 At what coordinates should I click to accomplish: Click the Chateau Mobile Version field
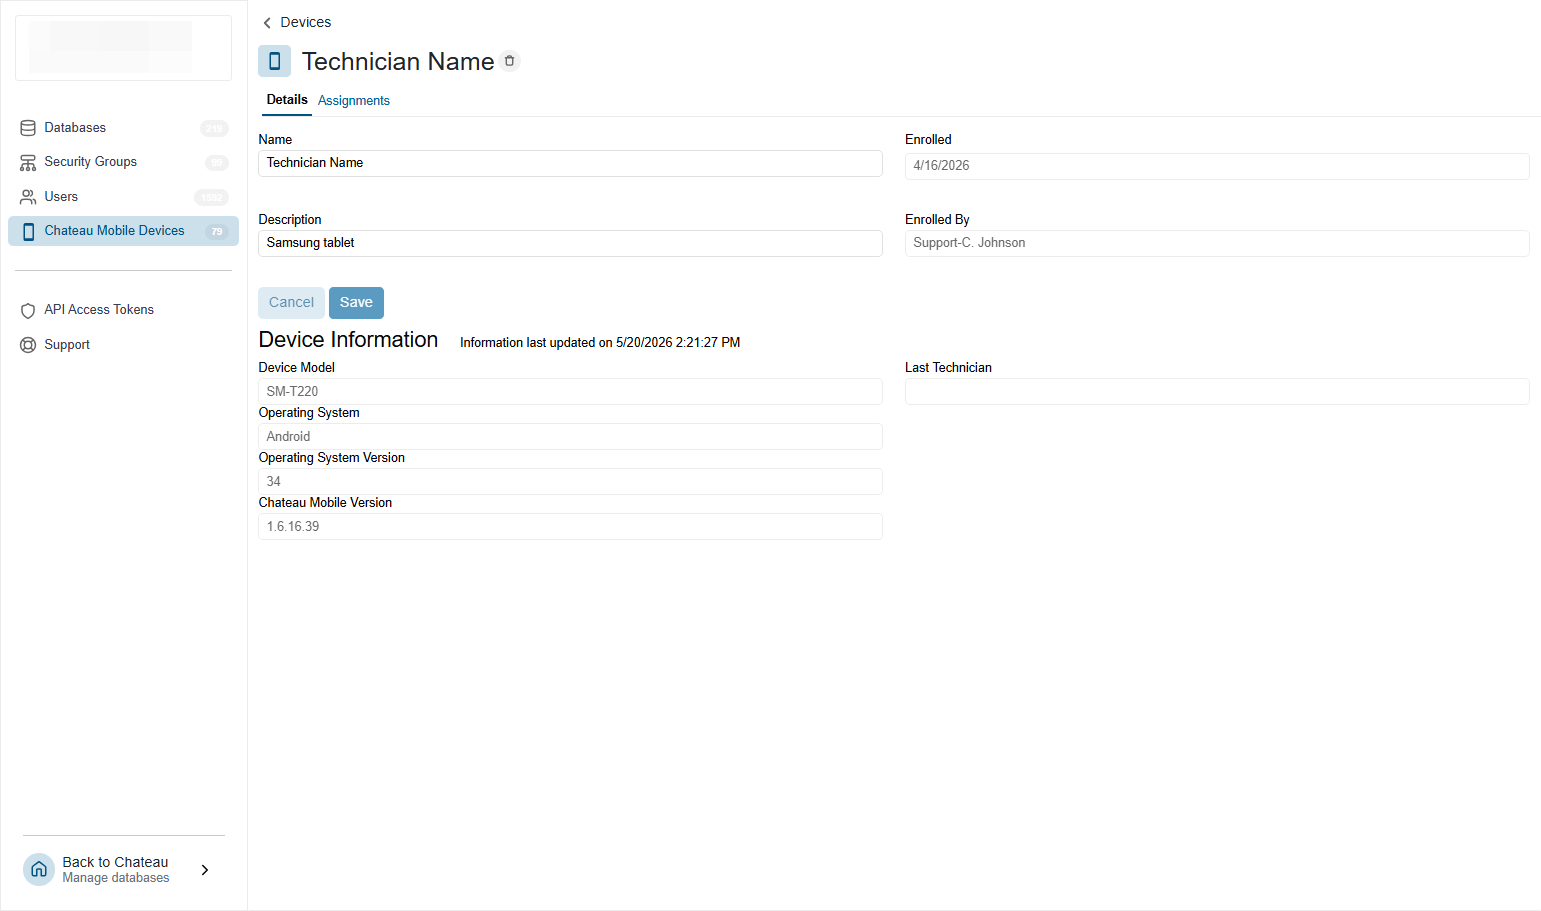click(x=570, y=526)
